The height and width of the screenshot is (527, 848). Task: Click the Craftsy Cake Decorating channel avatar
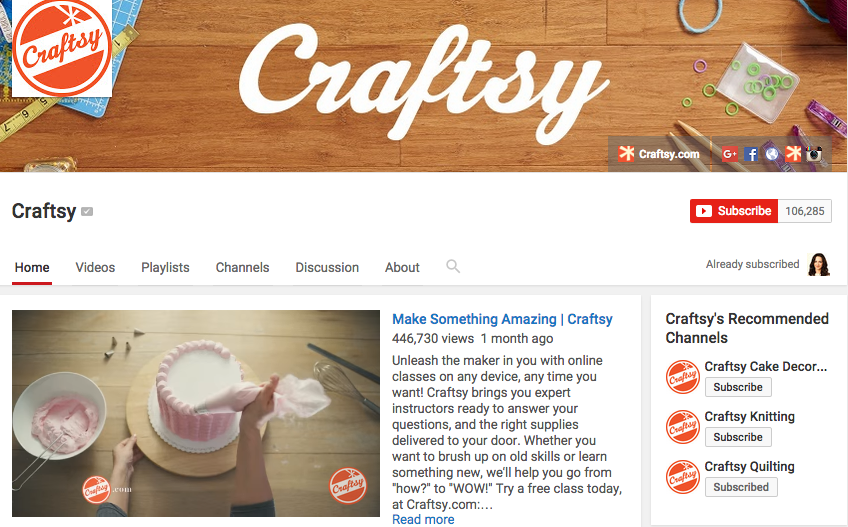pyautogui.click(x=683, y=377)
